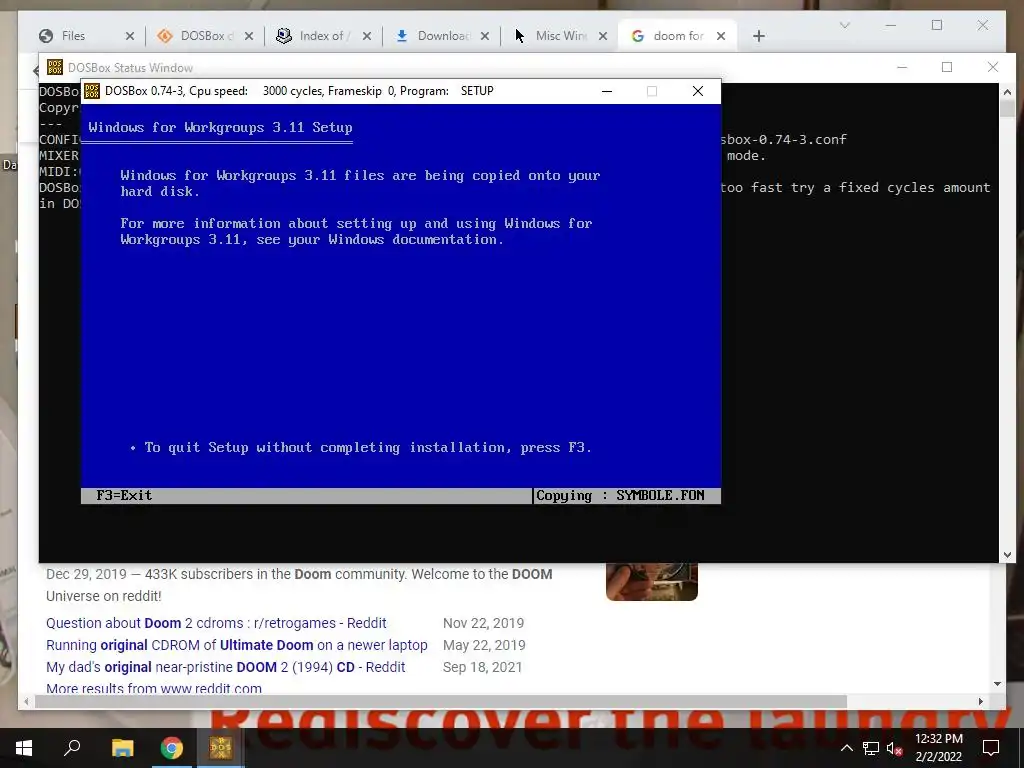The width and height of the screenshot is (1024, 768).
Task: Click the Chrome horizontal scrollbar thumb
Action: [441, 701]
